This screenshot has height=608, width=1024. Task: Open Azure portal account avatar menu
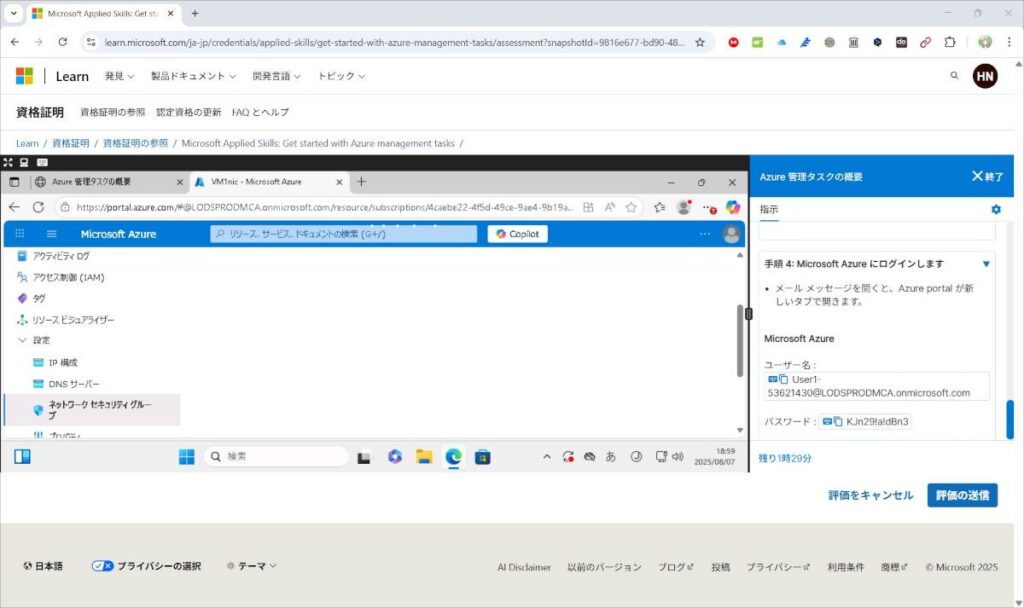[x=731, y=234]
